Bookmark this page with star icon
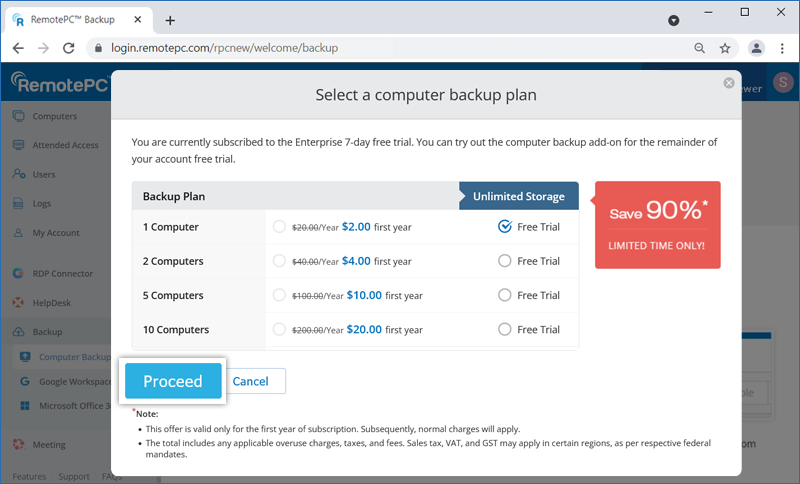The height and width of the screenshot is (484, 800). (x=726, y=48)
